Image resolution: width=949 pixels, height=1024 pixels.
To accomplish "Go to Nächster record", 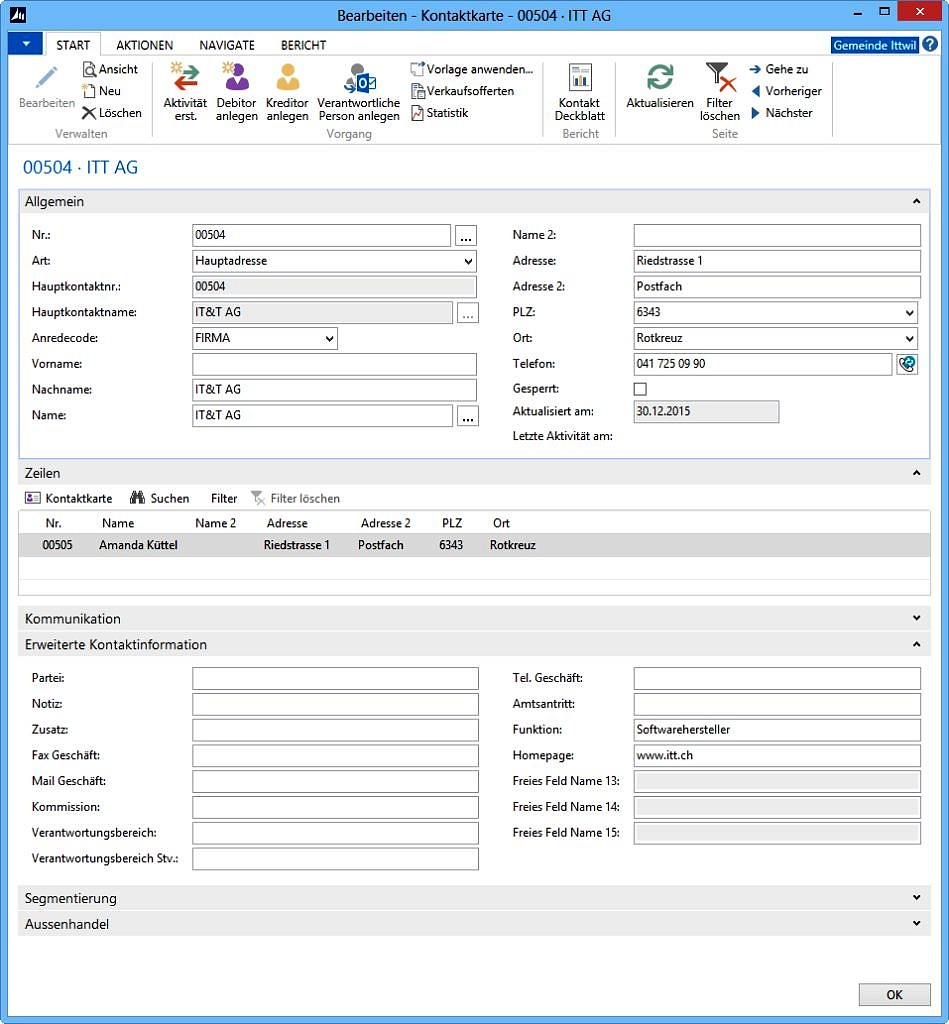I will [x=781, y=112].
